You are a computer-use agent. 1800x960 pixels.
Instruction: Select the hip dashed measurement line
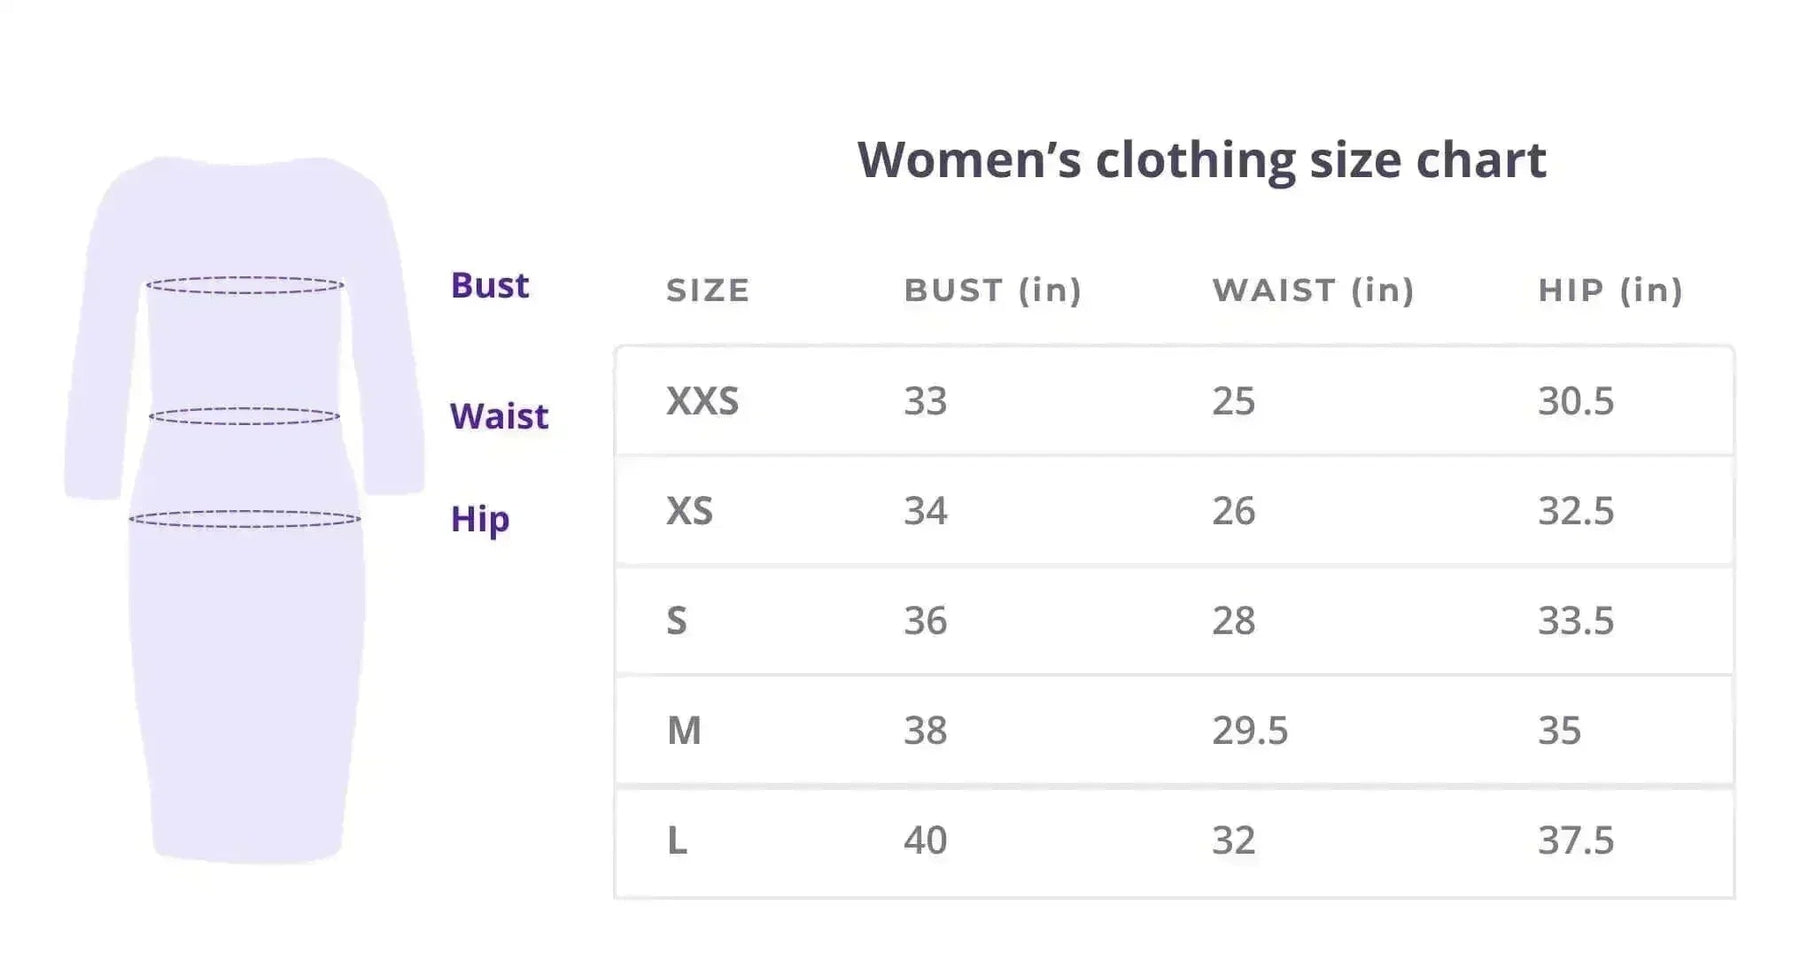click(245, 519)
